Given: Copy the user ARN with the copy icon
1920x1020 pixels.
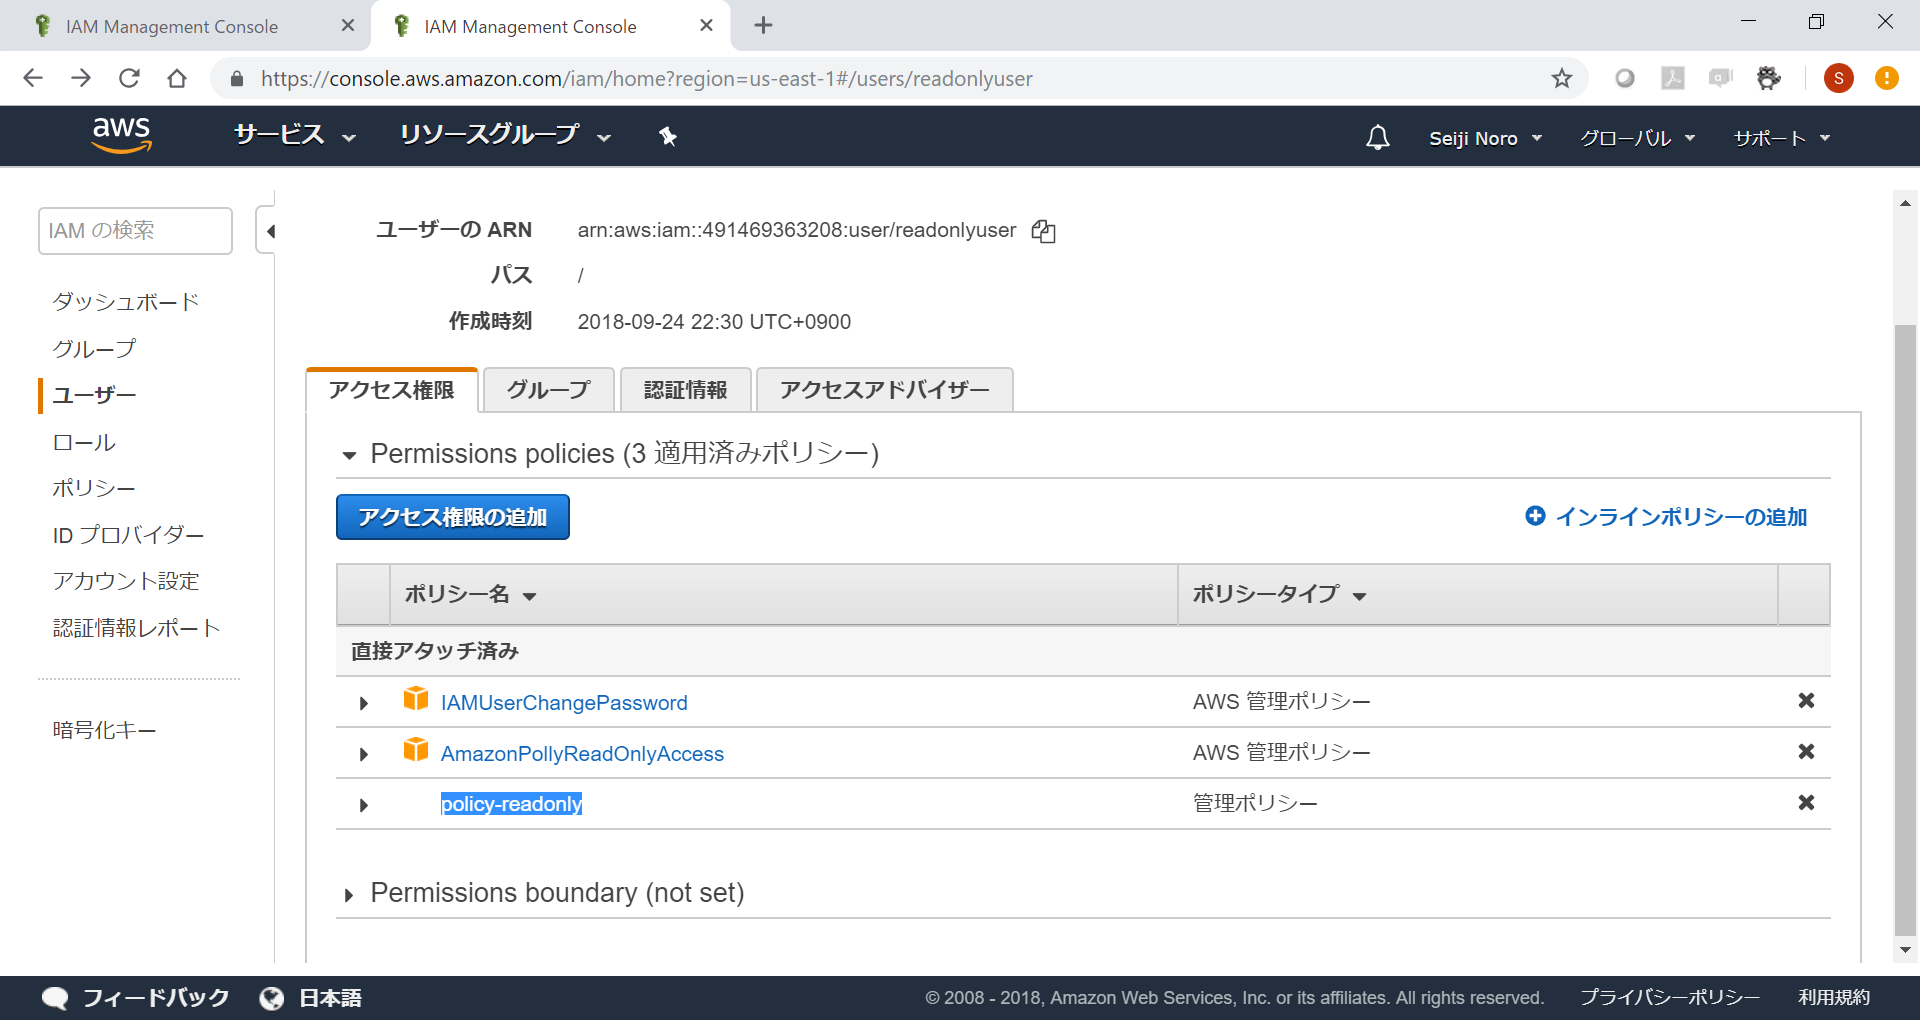Looking at the screenshot, I should click(x=1043, y=231).
